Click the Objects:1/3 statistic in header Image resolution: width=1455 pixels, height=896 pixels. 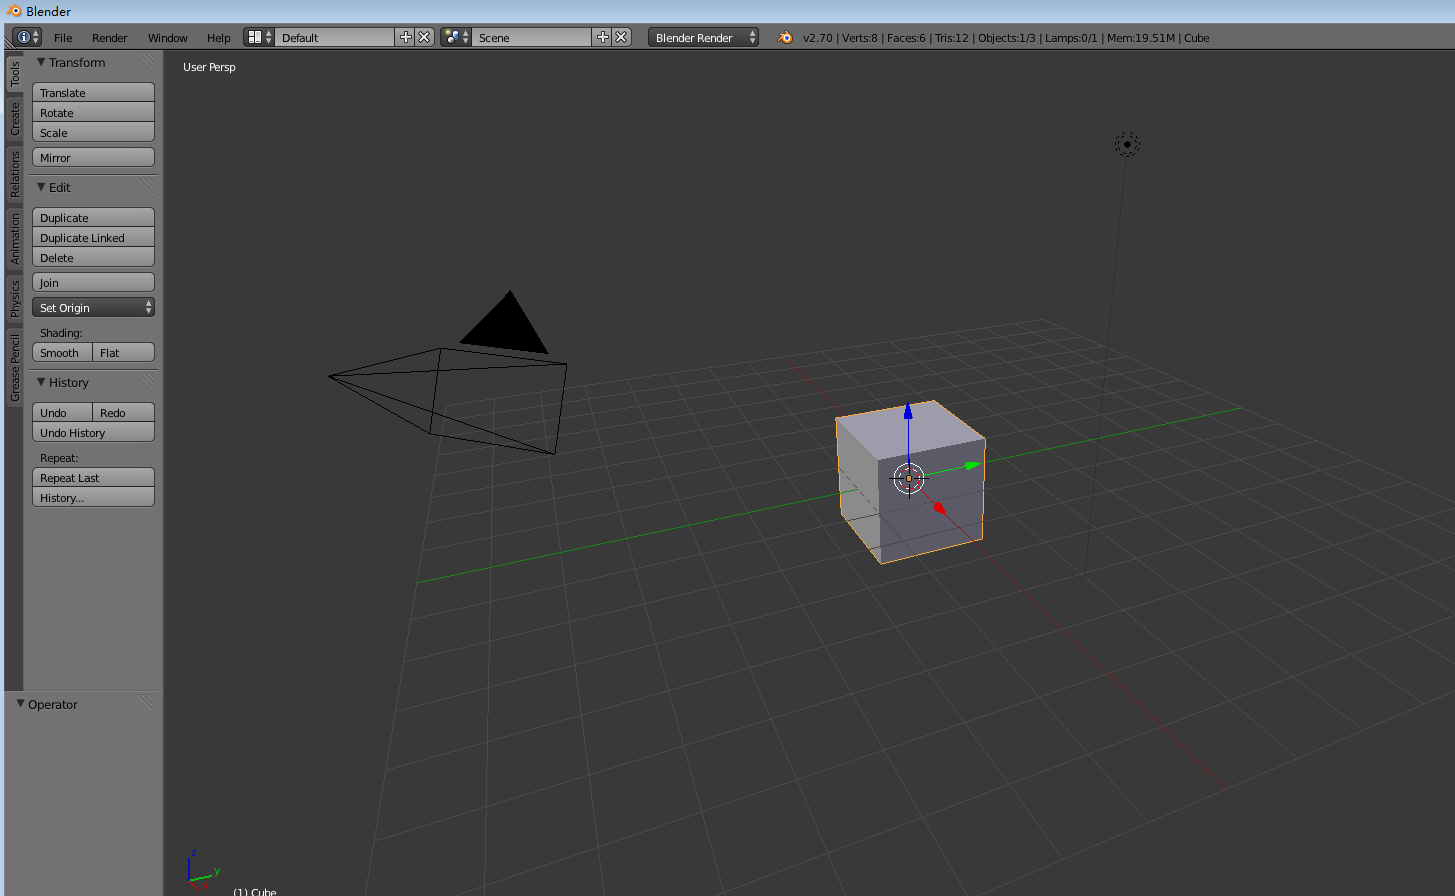tap(1007, 38)
